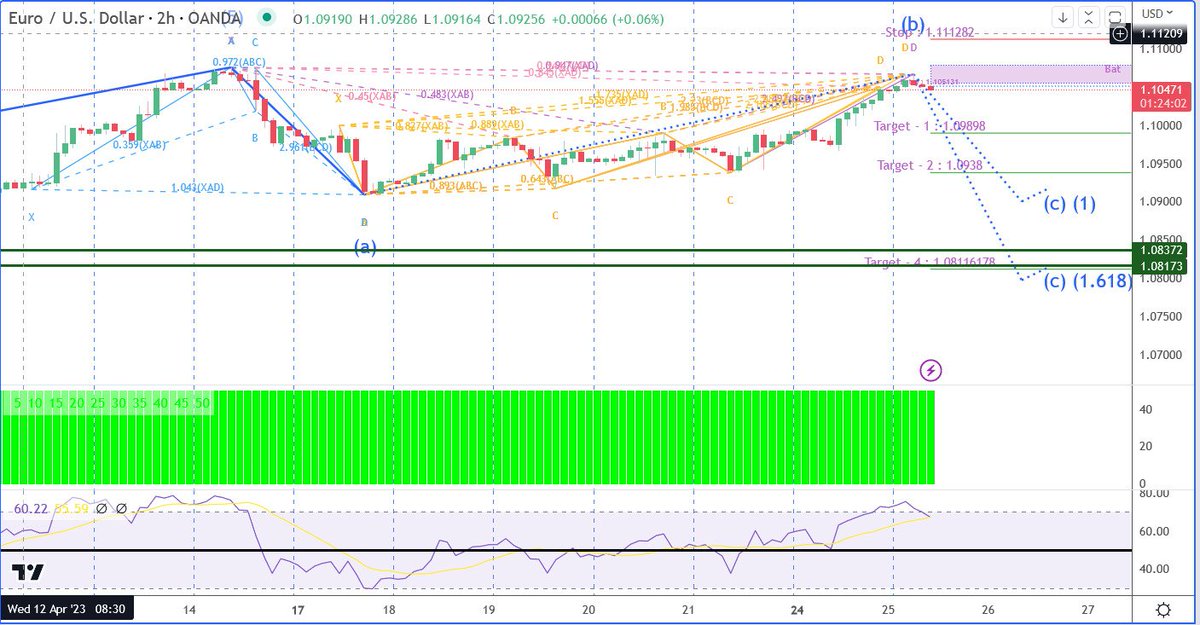Click the 'Target - 2 : 1.0938' label
Screen dimensions: 1200x625
[x=929, y=165]
